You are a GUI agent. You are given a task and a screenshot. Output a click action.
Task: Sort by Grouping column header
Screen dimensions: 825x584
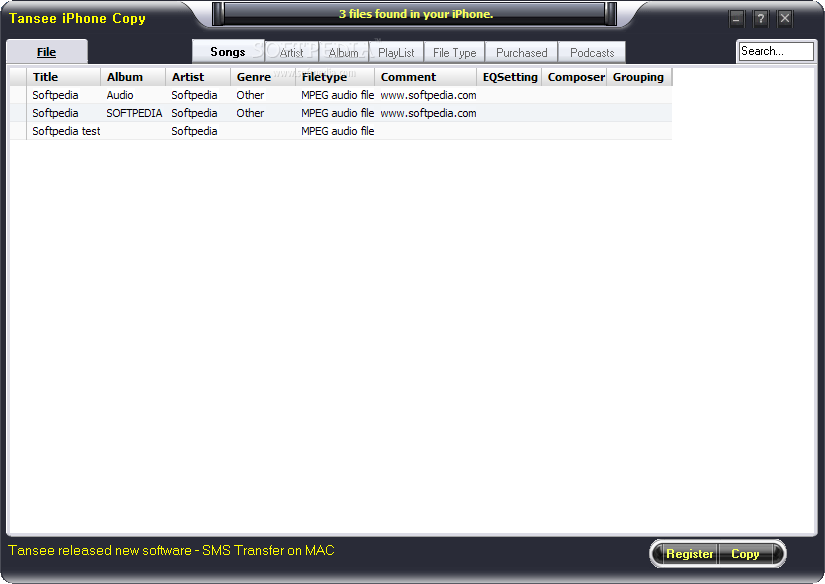(639, 77)
